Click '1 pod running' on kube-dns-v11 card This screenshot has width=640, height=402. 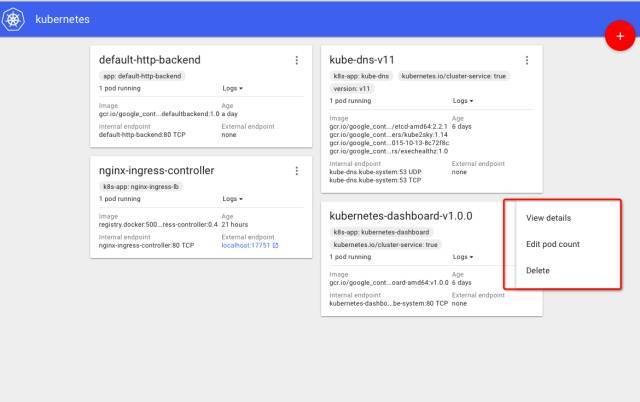tap(350, 100)
